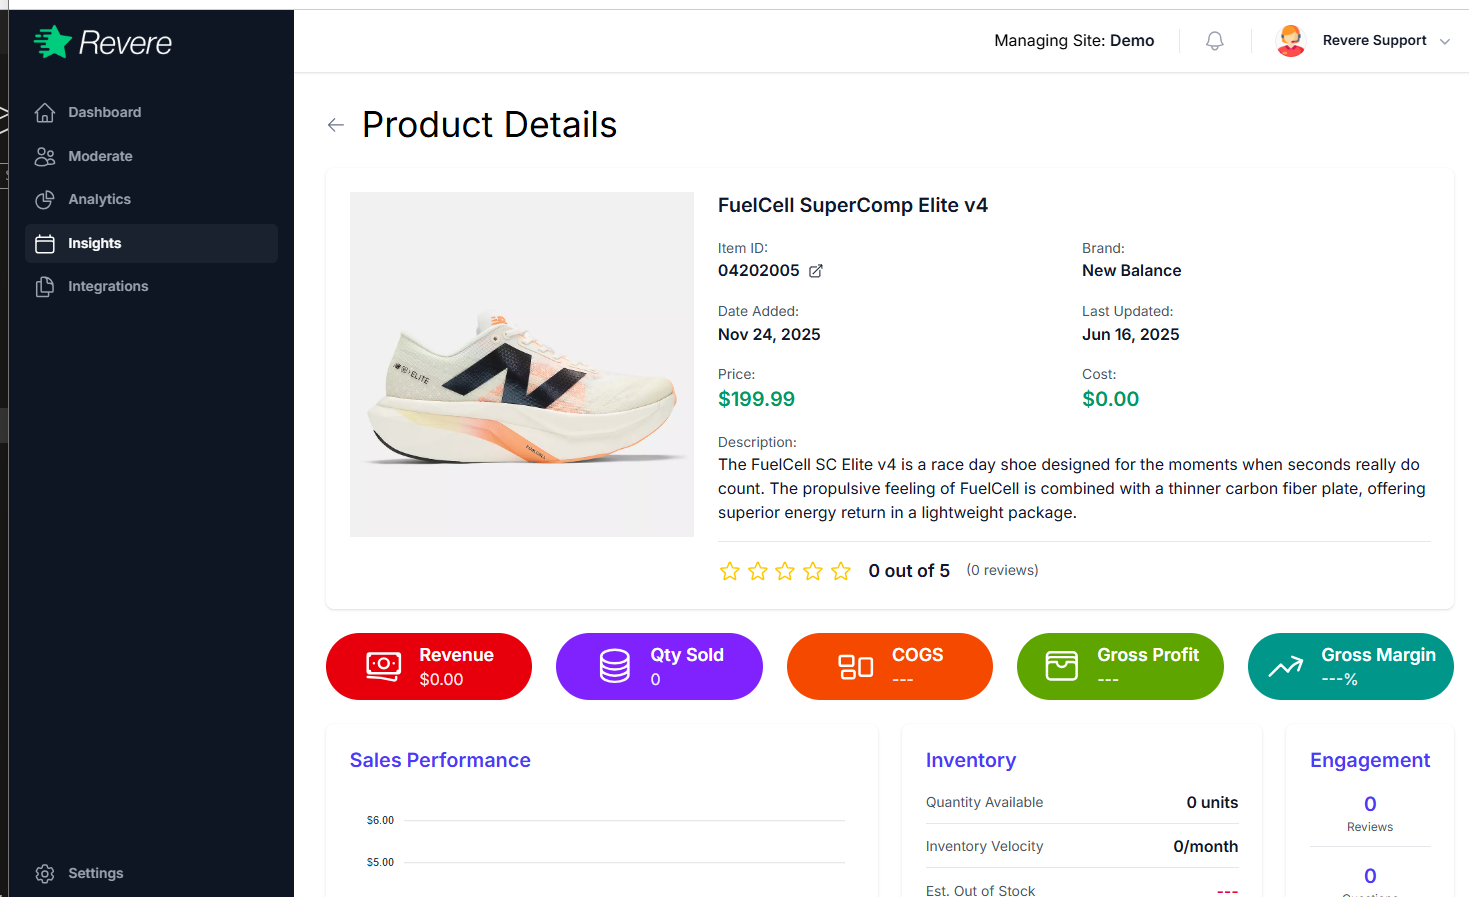The image size is (1469, 897).
Task: Click the COGS metric pill
Action: click(x=889, y=666)
